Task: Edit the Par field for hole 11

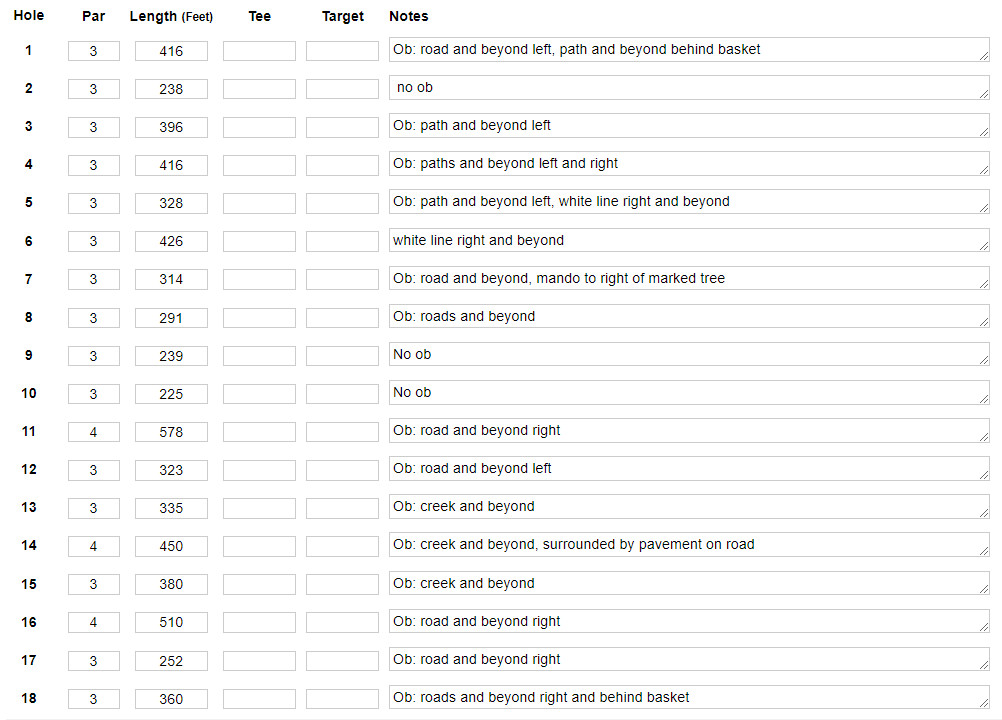Action: pyautogui.click(x=94, y=432)
